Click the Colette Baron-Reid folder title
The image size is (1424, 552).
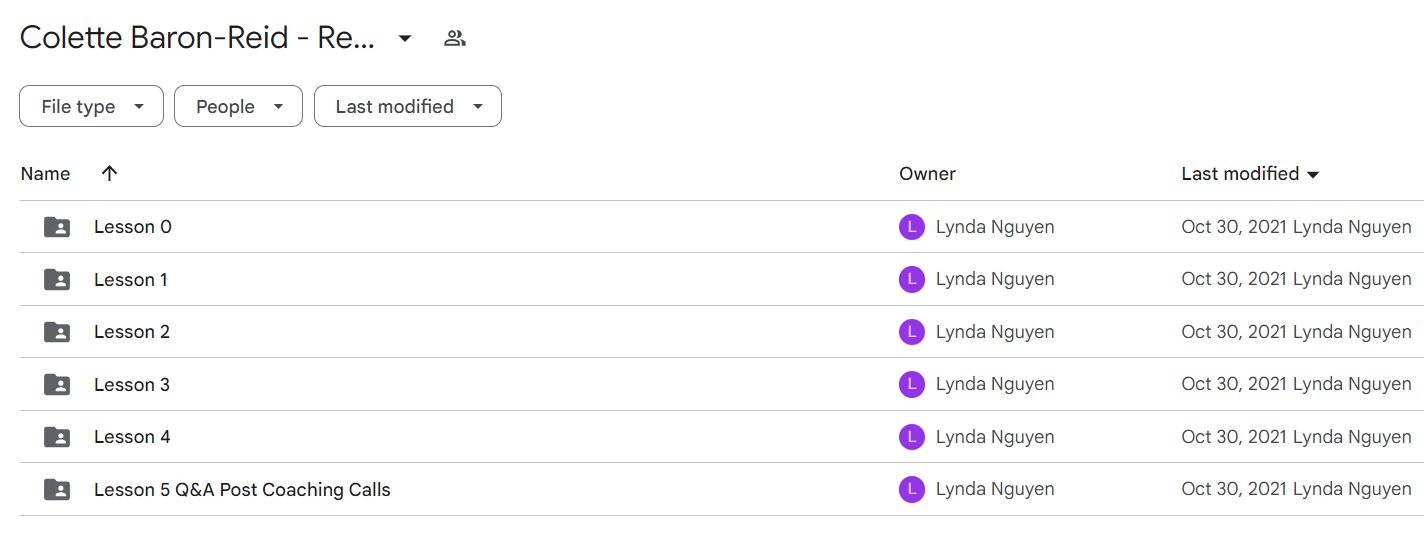pos(198,38)
